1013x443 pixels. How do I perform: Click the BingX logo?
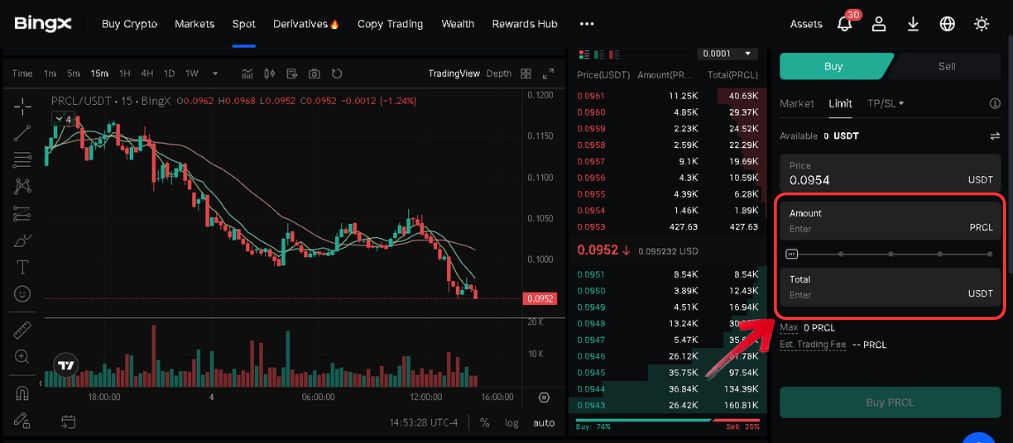[x=43, y=24]
